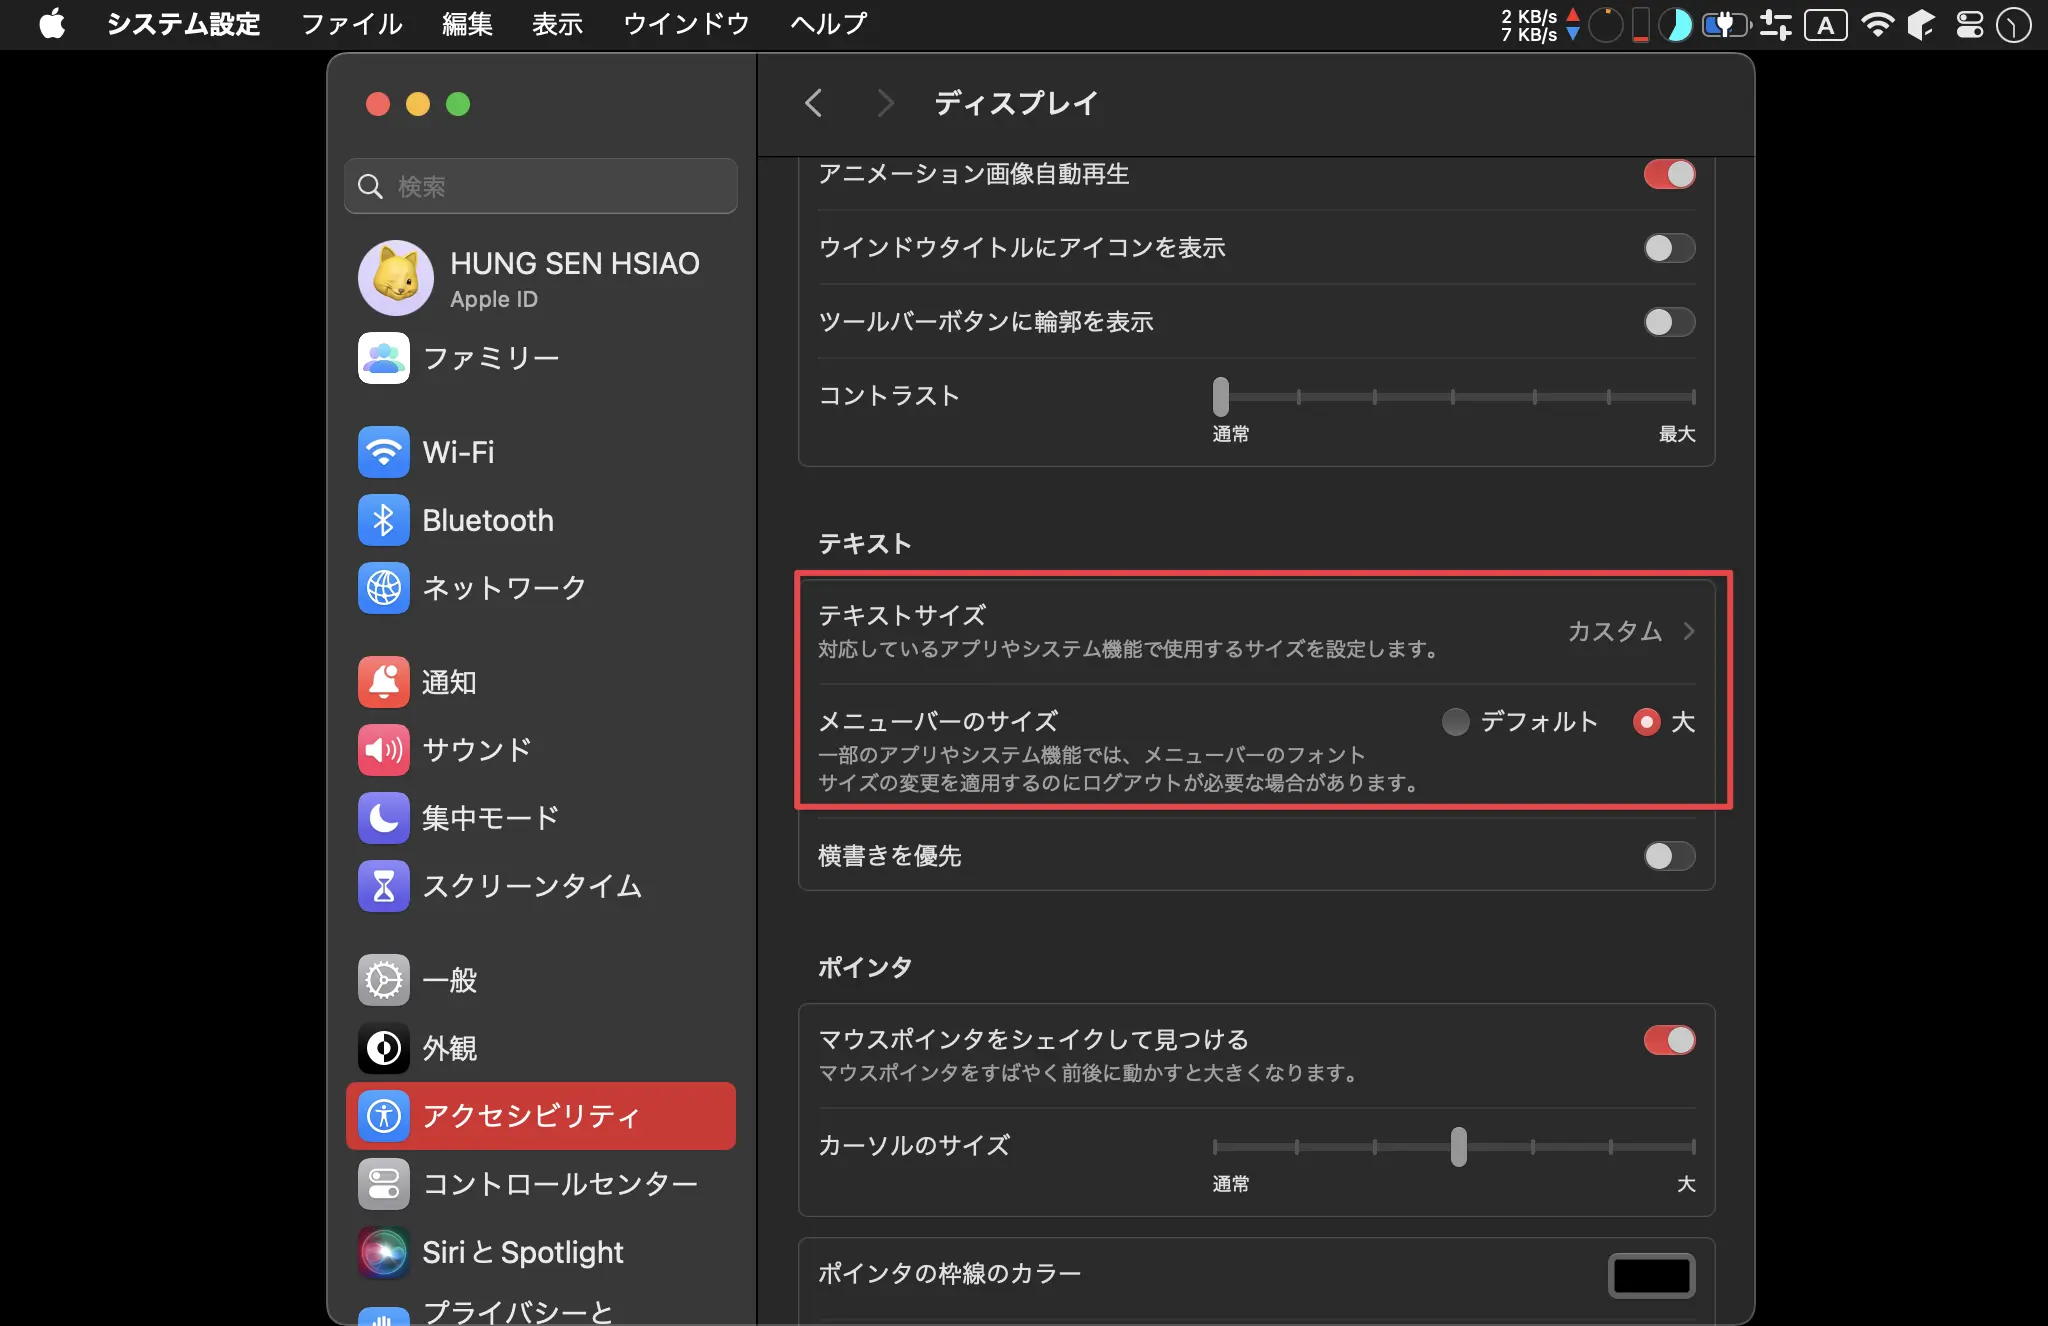Screen dimensions: 2048x1326
Task: Click コントラスト 最大 label
Action: [1677, 434]
